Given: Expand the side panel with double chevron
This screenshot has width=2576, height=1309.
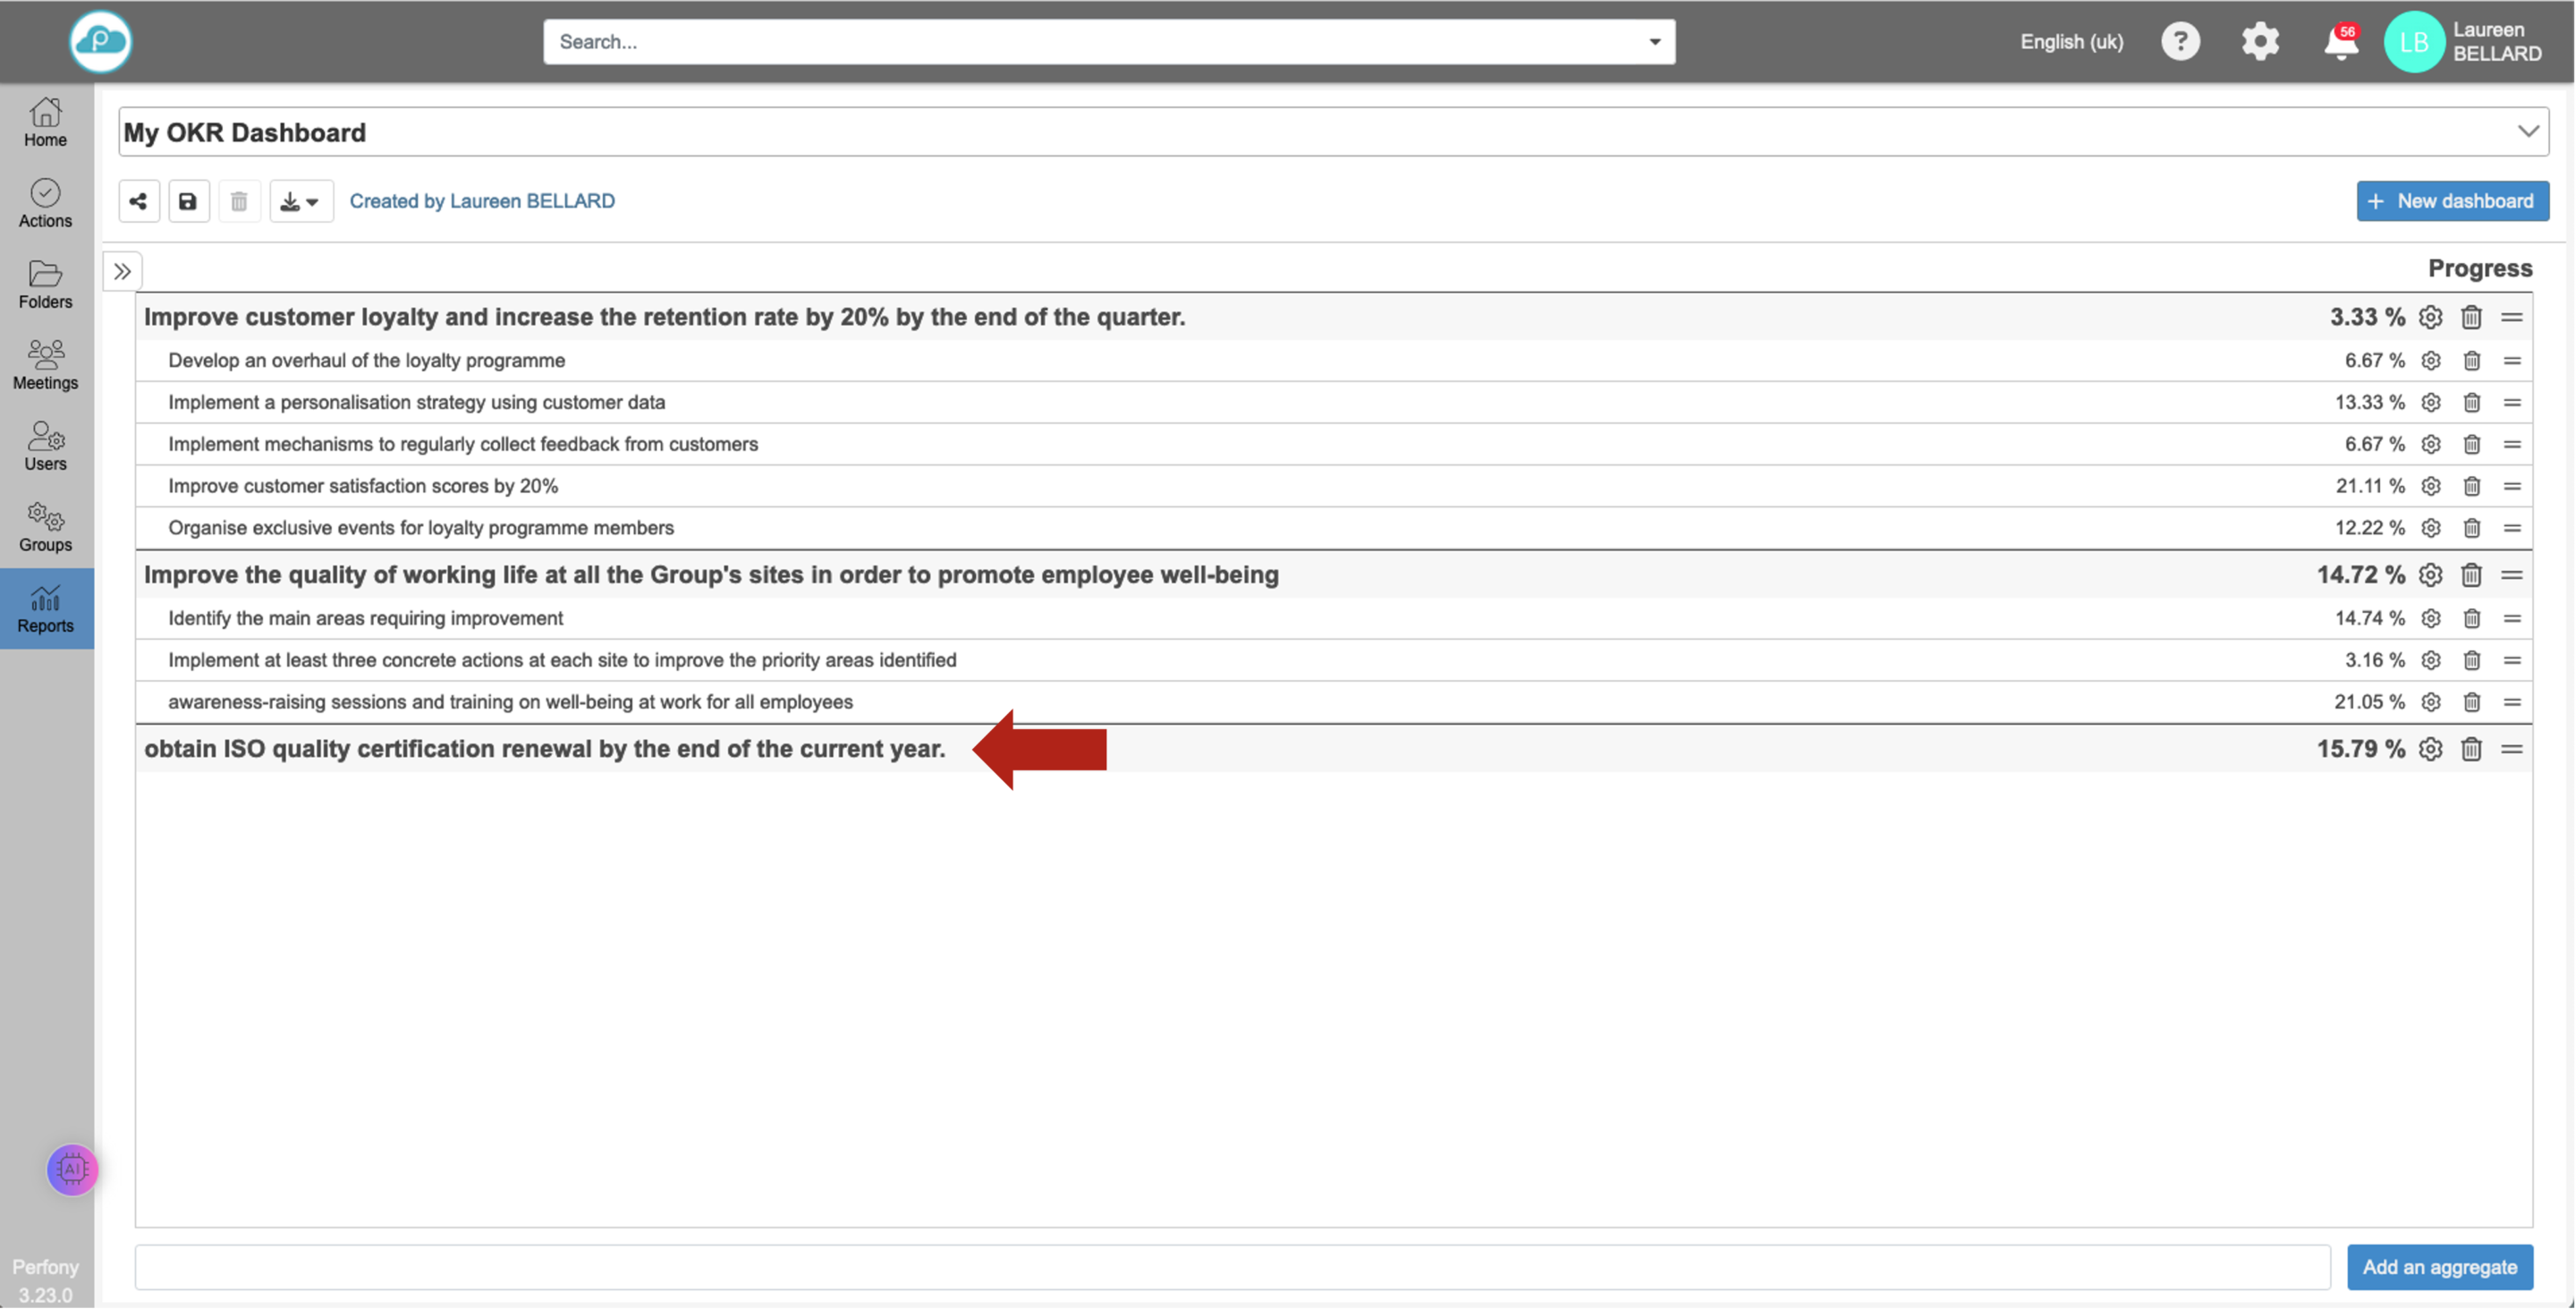Looking at the screenshot, I should [x=122, y=271].
